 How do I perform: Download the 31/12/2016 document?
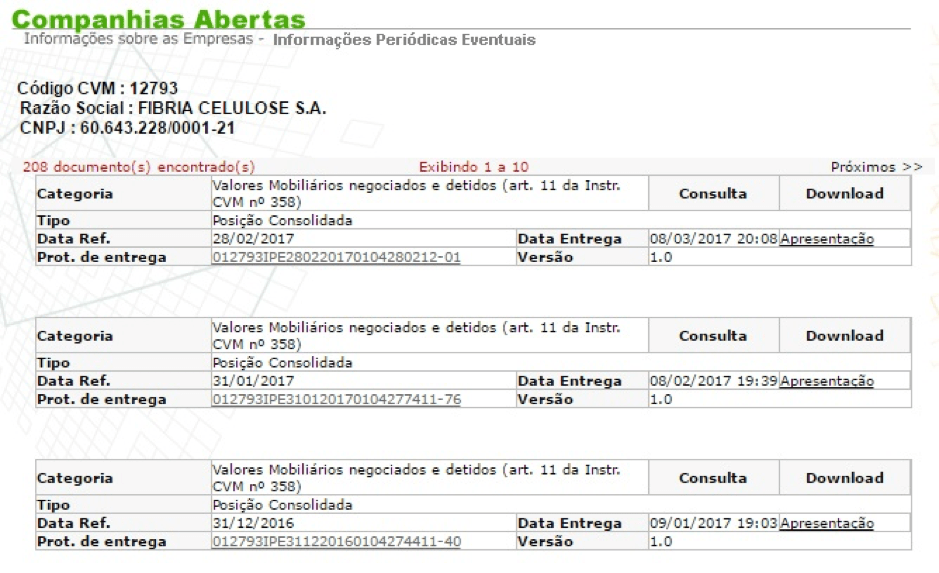844,478
